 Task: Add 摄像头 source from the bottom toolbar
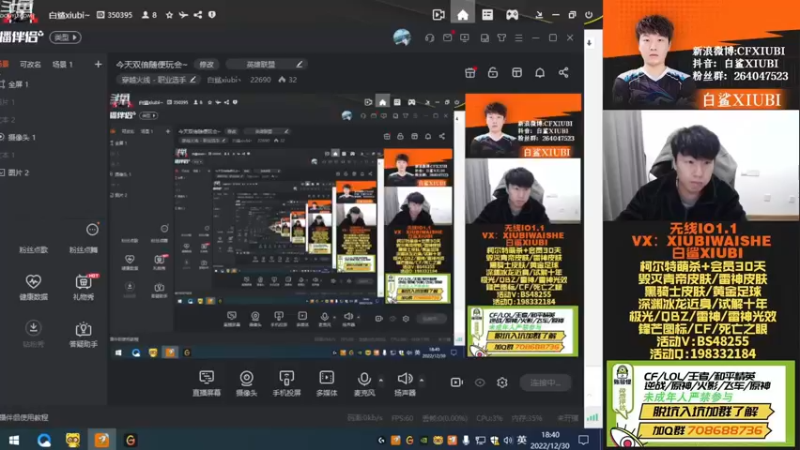[x=246, y=383]
